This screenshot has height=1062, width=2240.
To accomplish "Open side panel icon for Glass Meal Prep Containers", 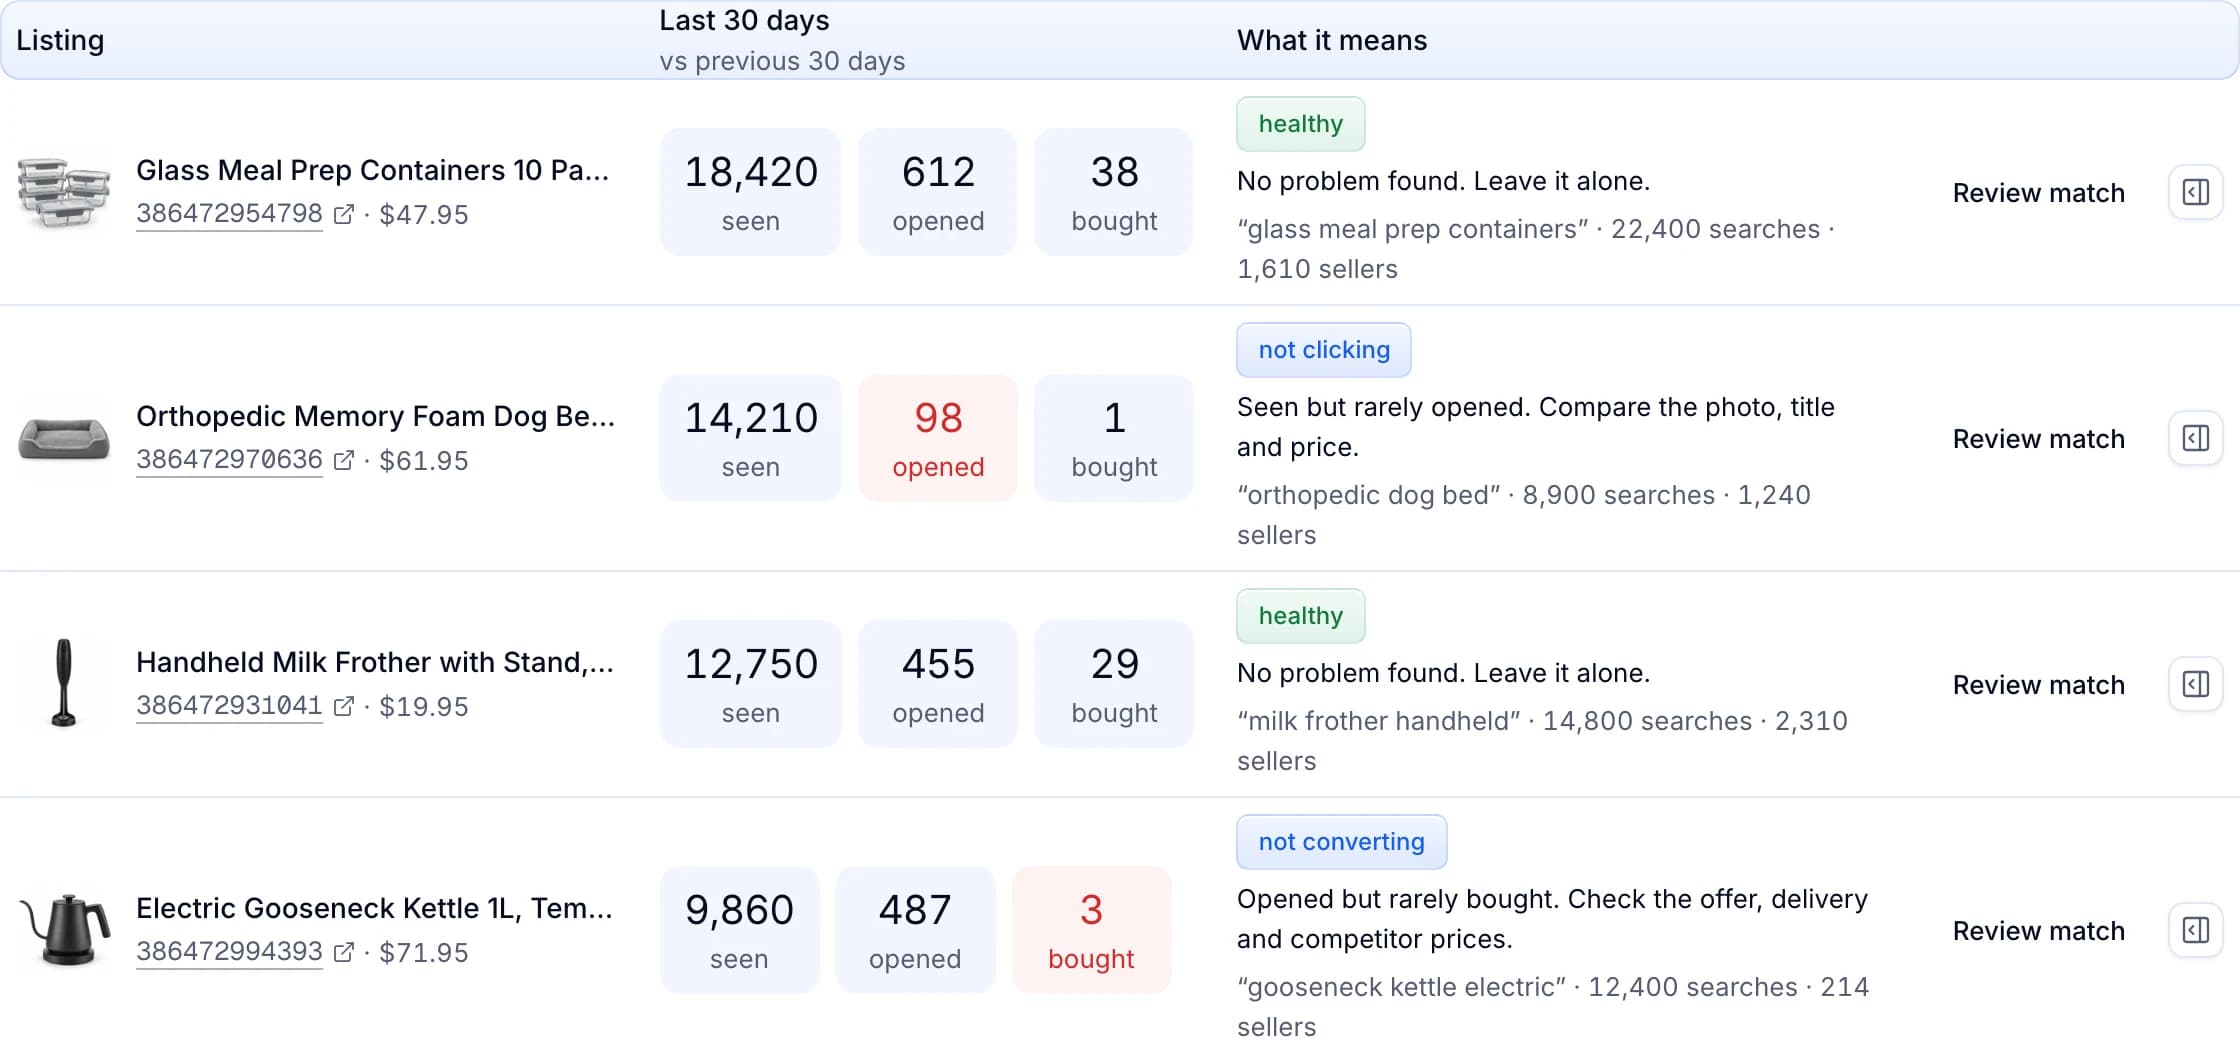I will [2195, 192].
